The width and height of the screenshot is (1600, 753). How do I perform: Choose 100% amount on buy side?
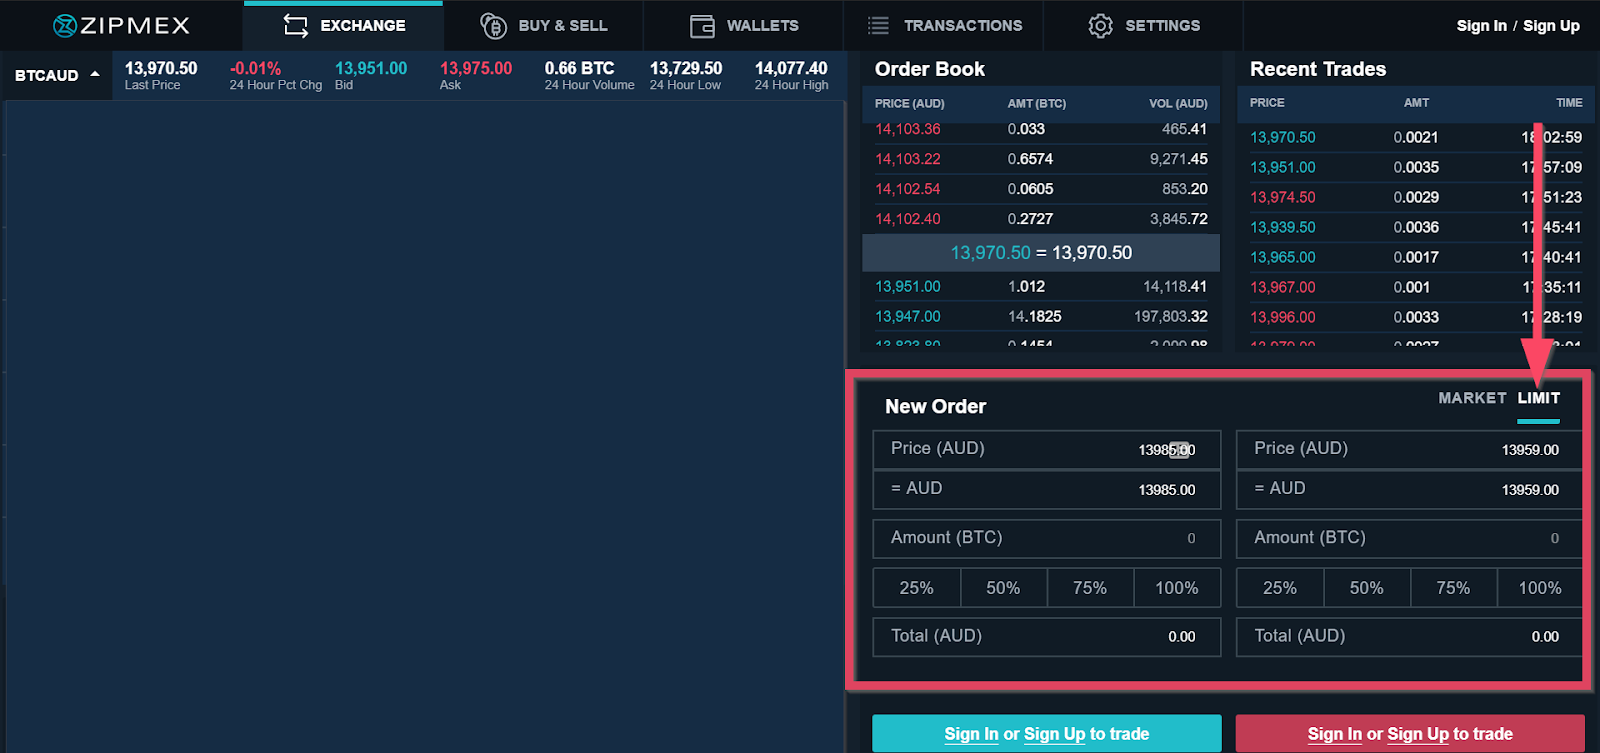point(1176,588)
